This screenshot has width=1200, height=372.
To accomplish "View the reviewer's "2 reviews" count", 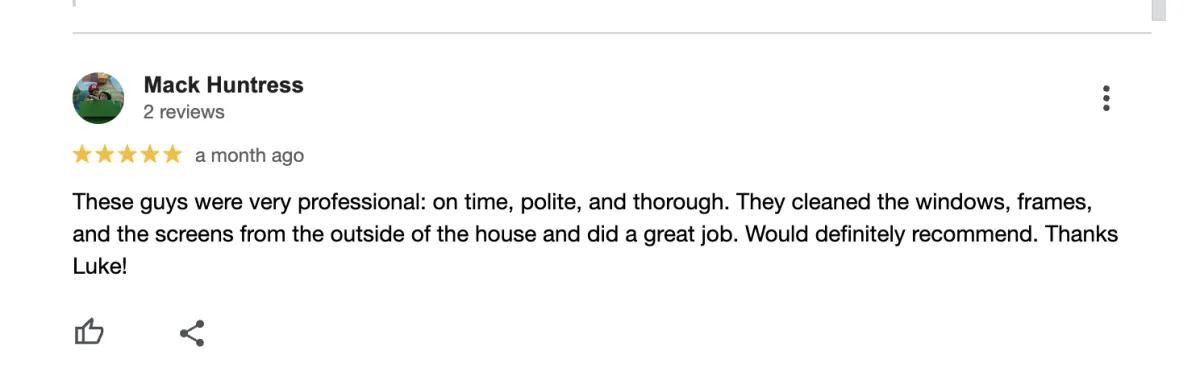I will [x=184, y=112].
